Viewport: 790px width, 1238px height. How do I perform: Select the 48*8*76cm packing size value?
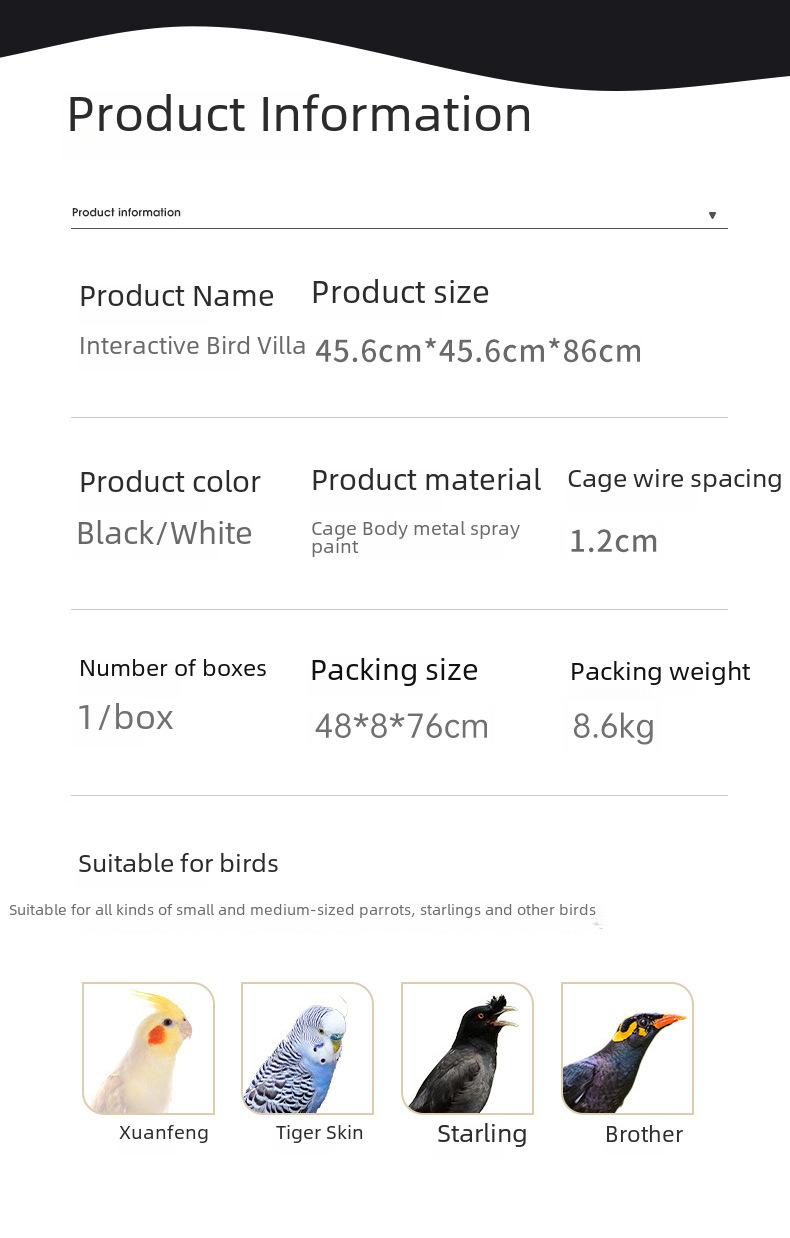coord(401,726)
